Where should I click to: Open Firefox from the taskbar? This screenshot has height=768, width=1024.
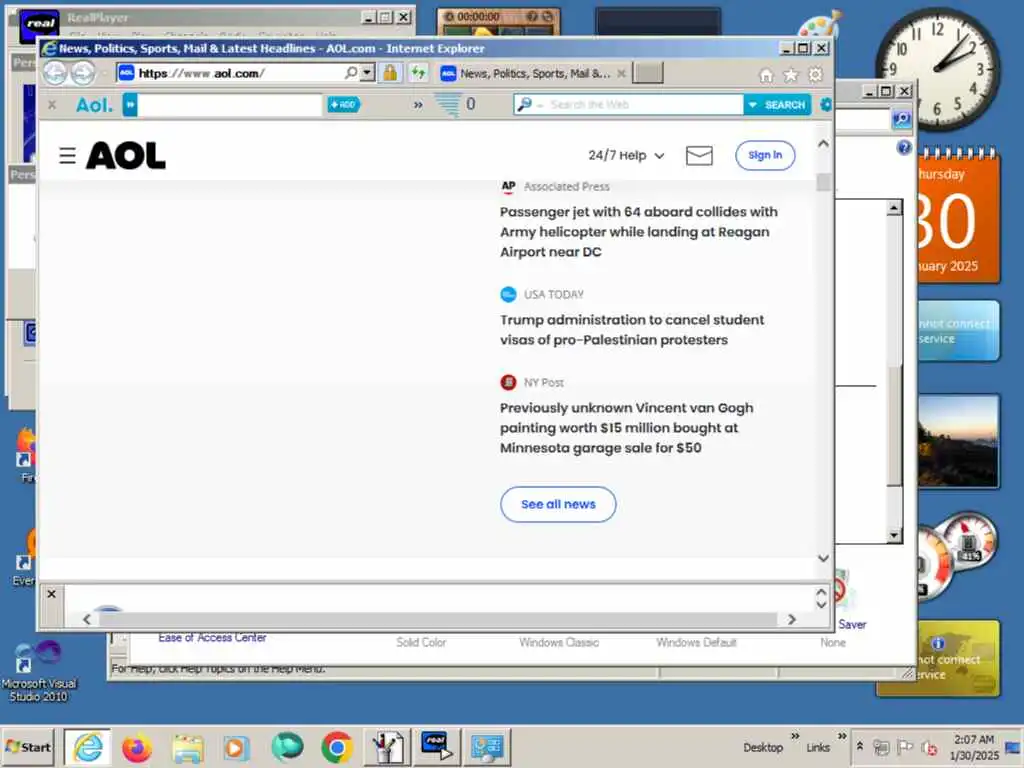(136, 747)
